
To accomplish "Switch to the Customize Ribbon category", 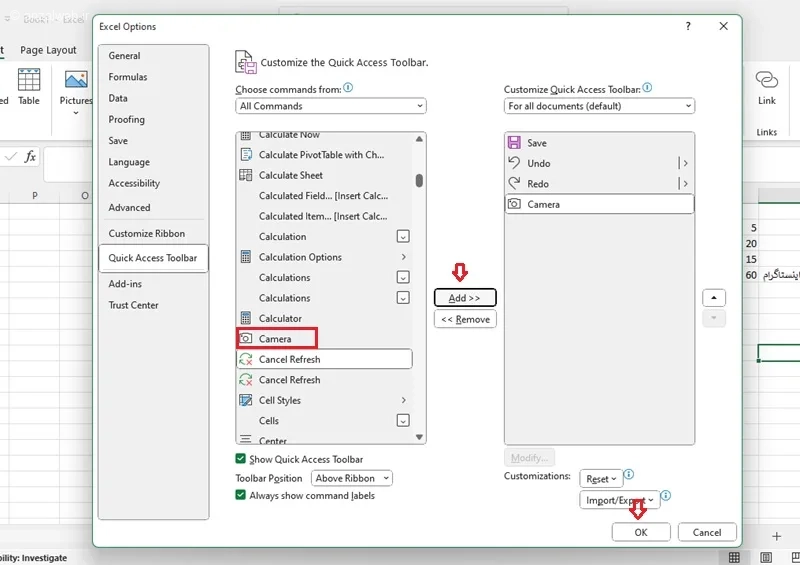I will tap(147, 233).
